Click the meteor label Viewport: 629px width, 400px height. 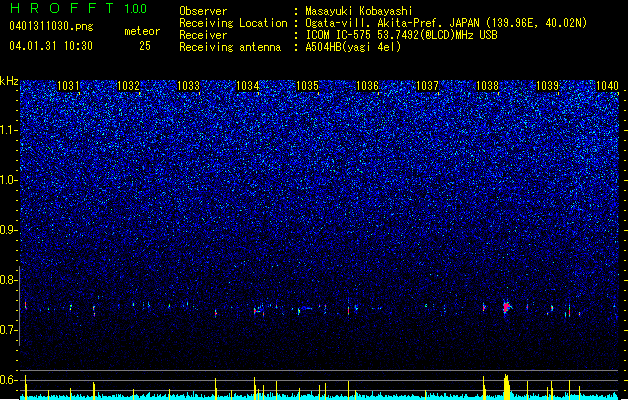pos(142,31)
